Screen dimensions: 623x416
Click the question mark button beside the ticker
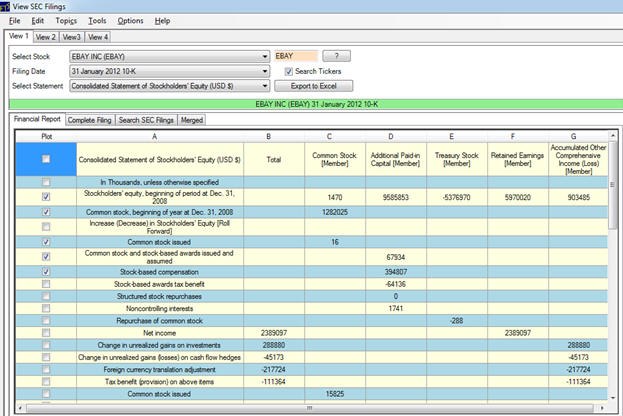(335, 57)
